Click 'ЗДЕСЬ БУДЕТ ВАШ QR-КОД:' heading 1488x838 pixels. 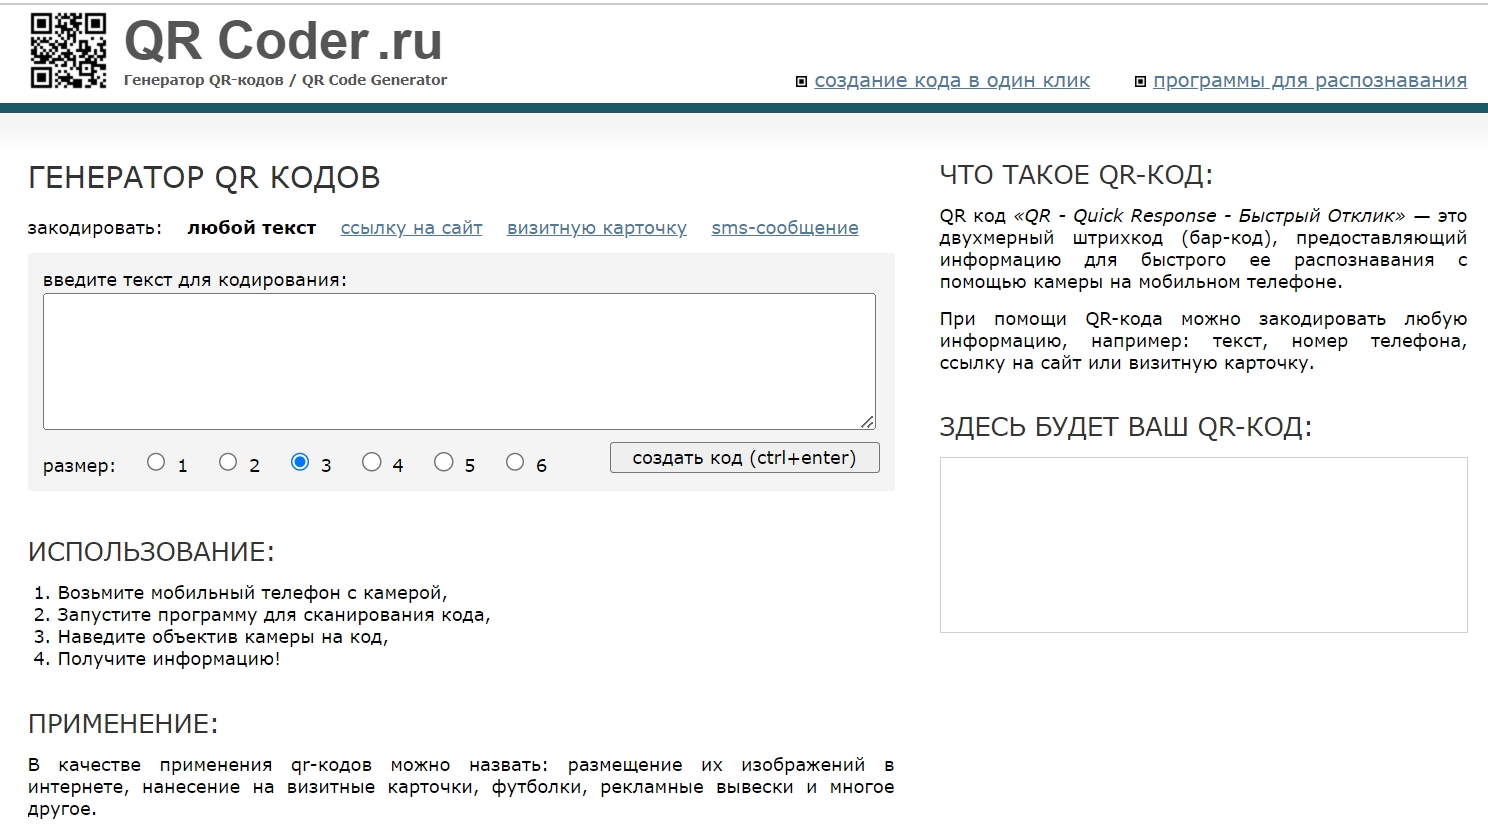1126,427
